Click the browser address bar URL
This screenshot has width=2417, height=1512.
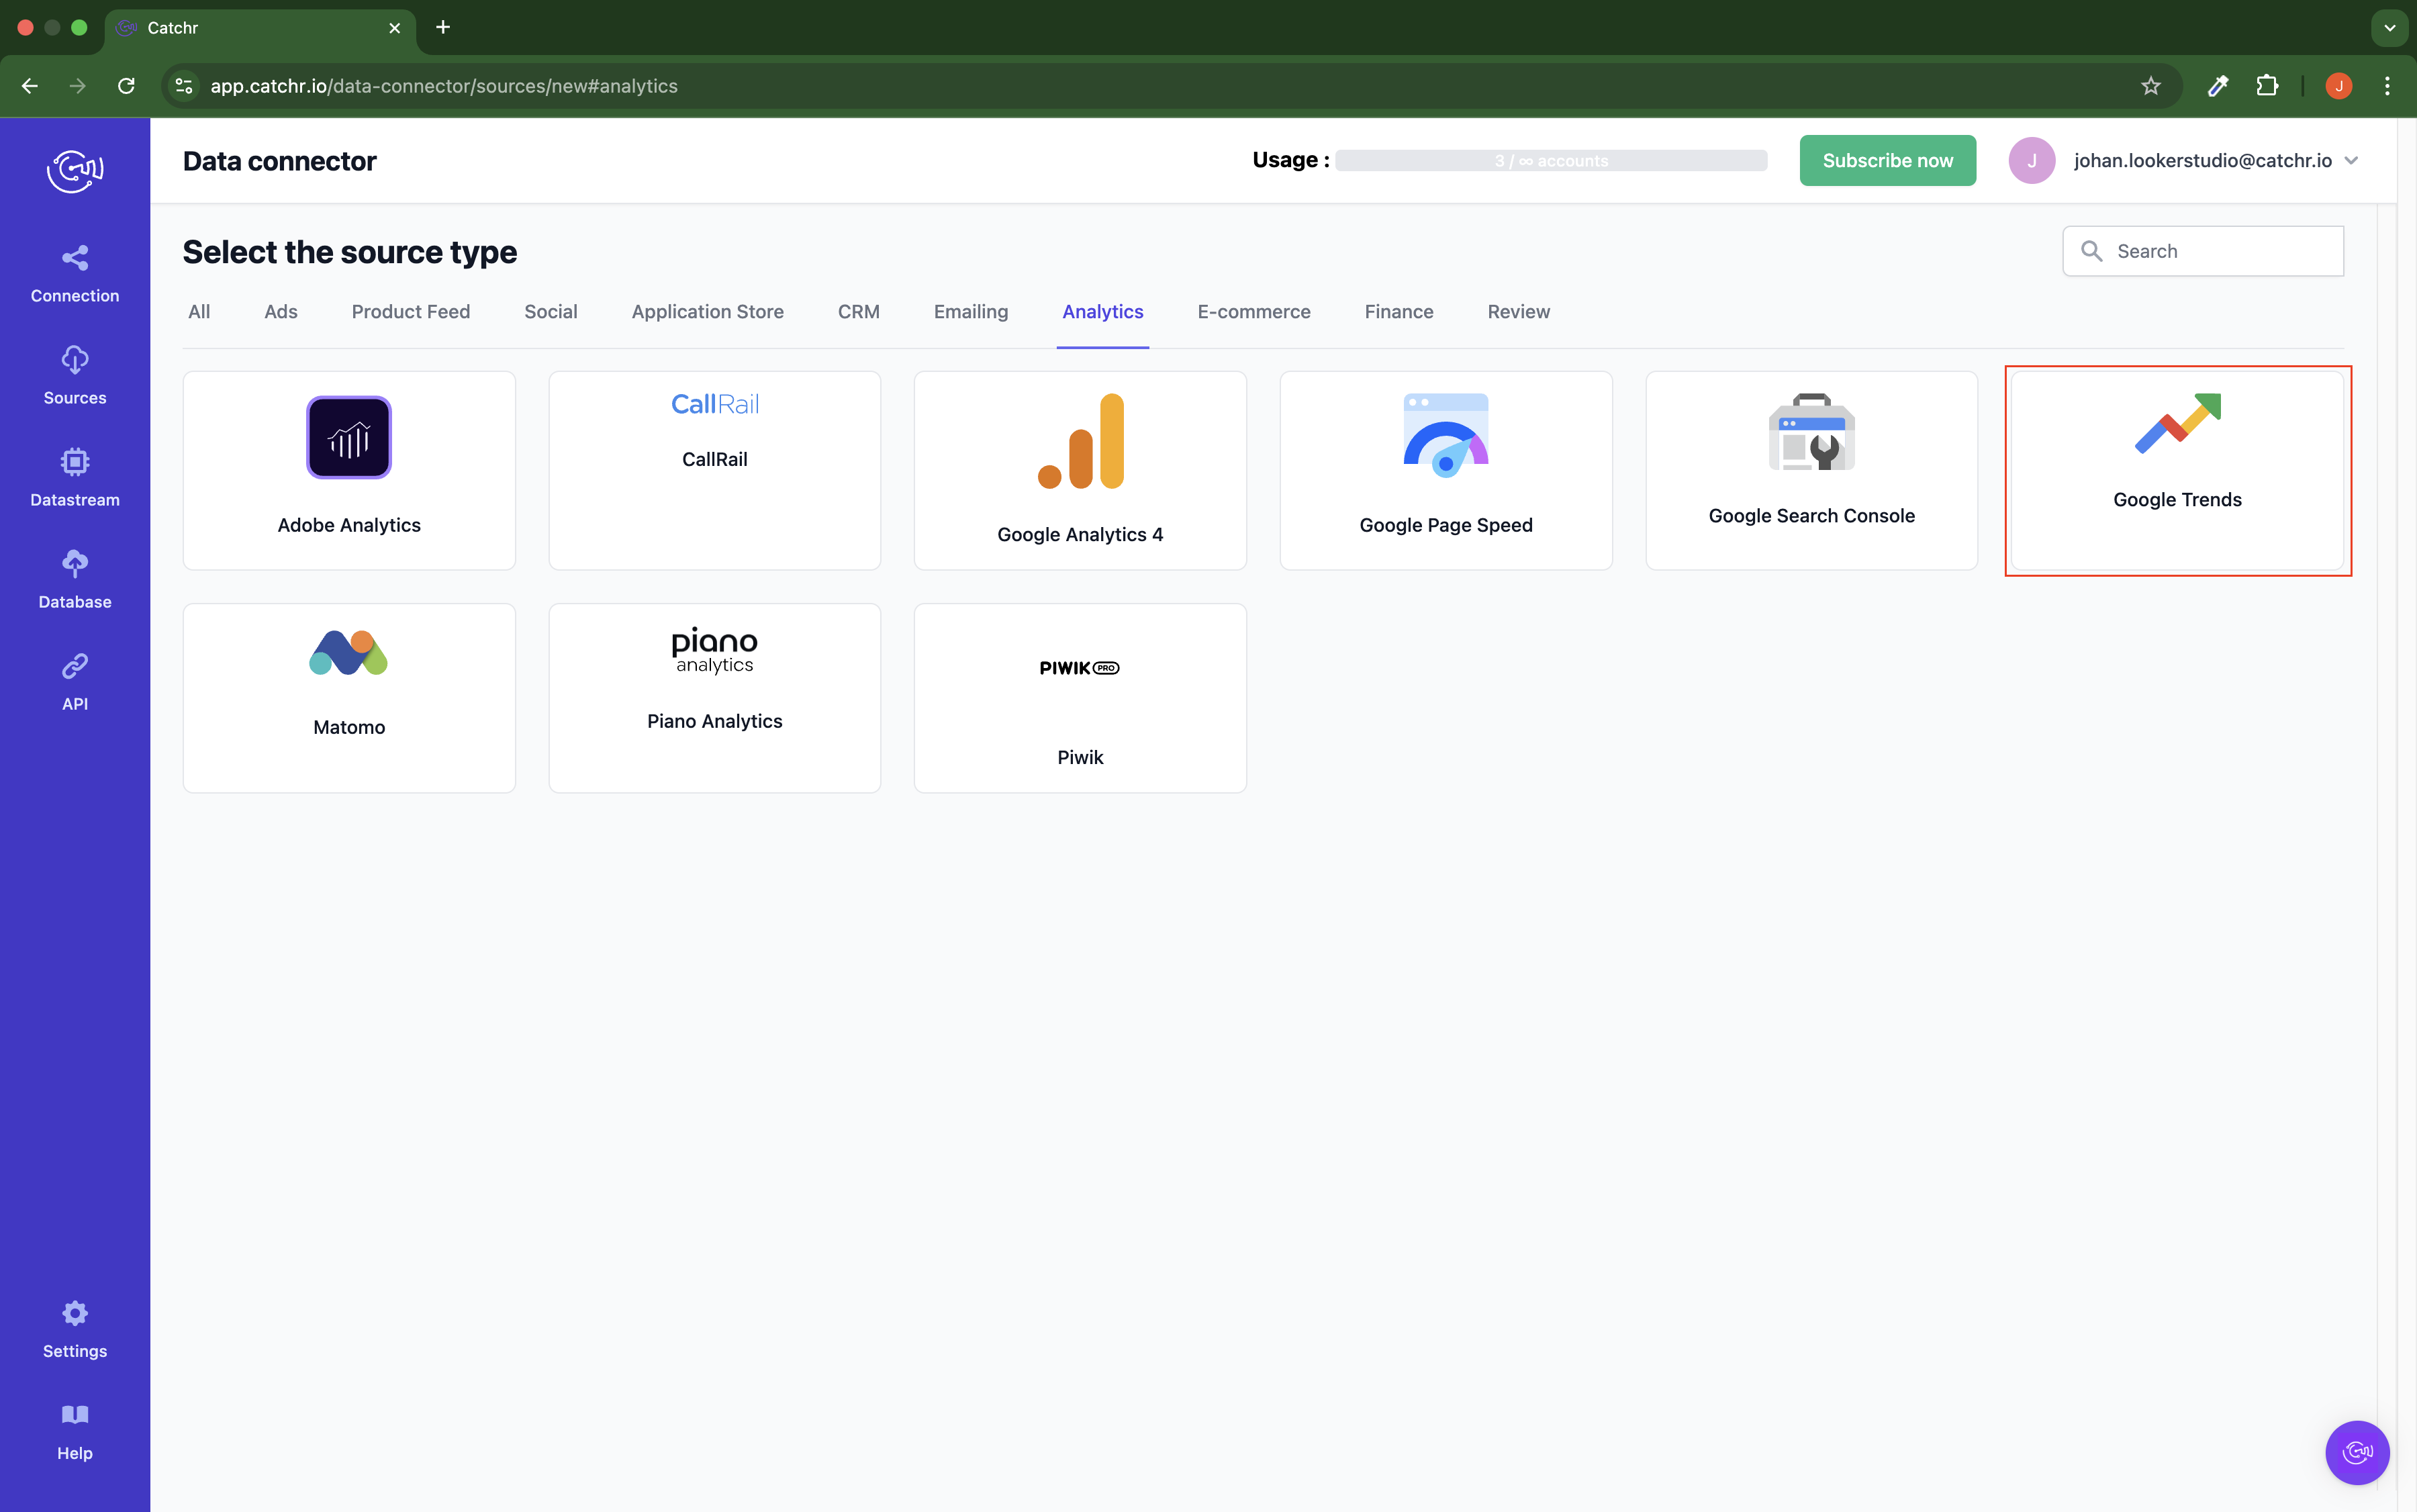coord(443,86)
